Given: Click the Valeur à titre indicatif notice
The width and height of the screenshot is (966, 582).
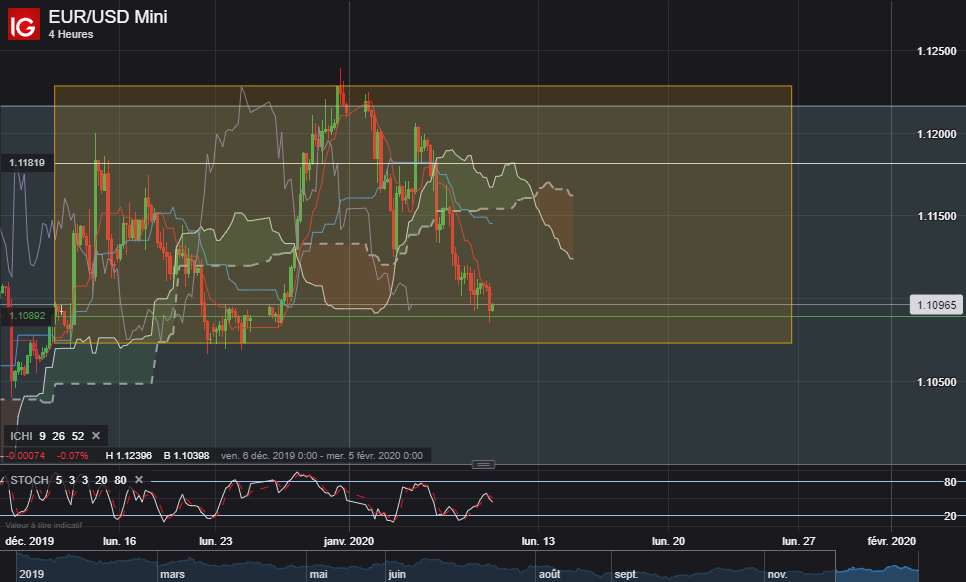Looking at the screenshot, I should coord(44,525).
